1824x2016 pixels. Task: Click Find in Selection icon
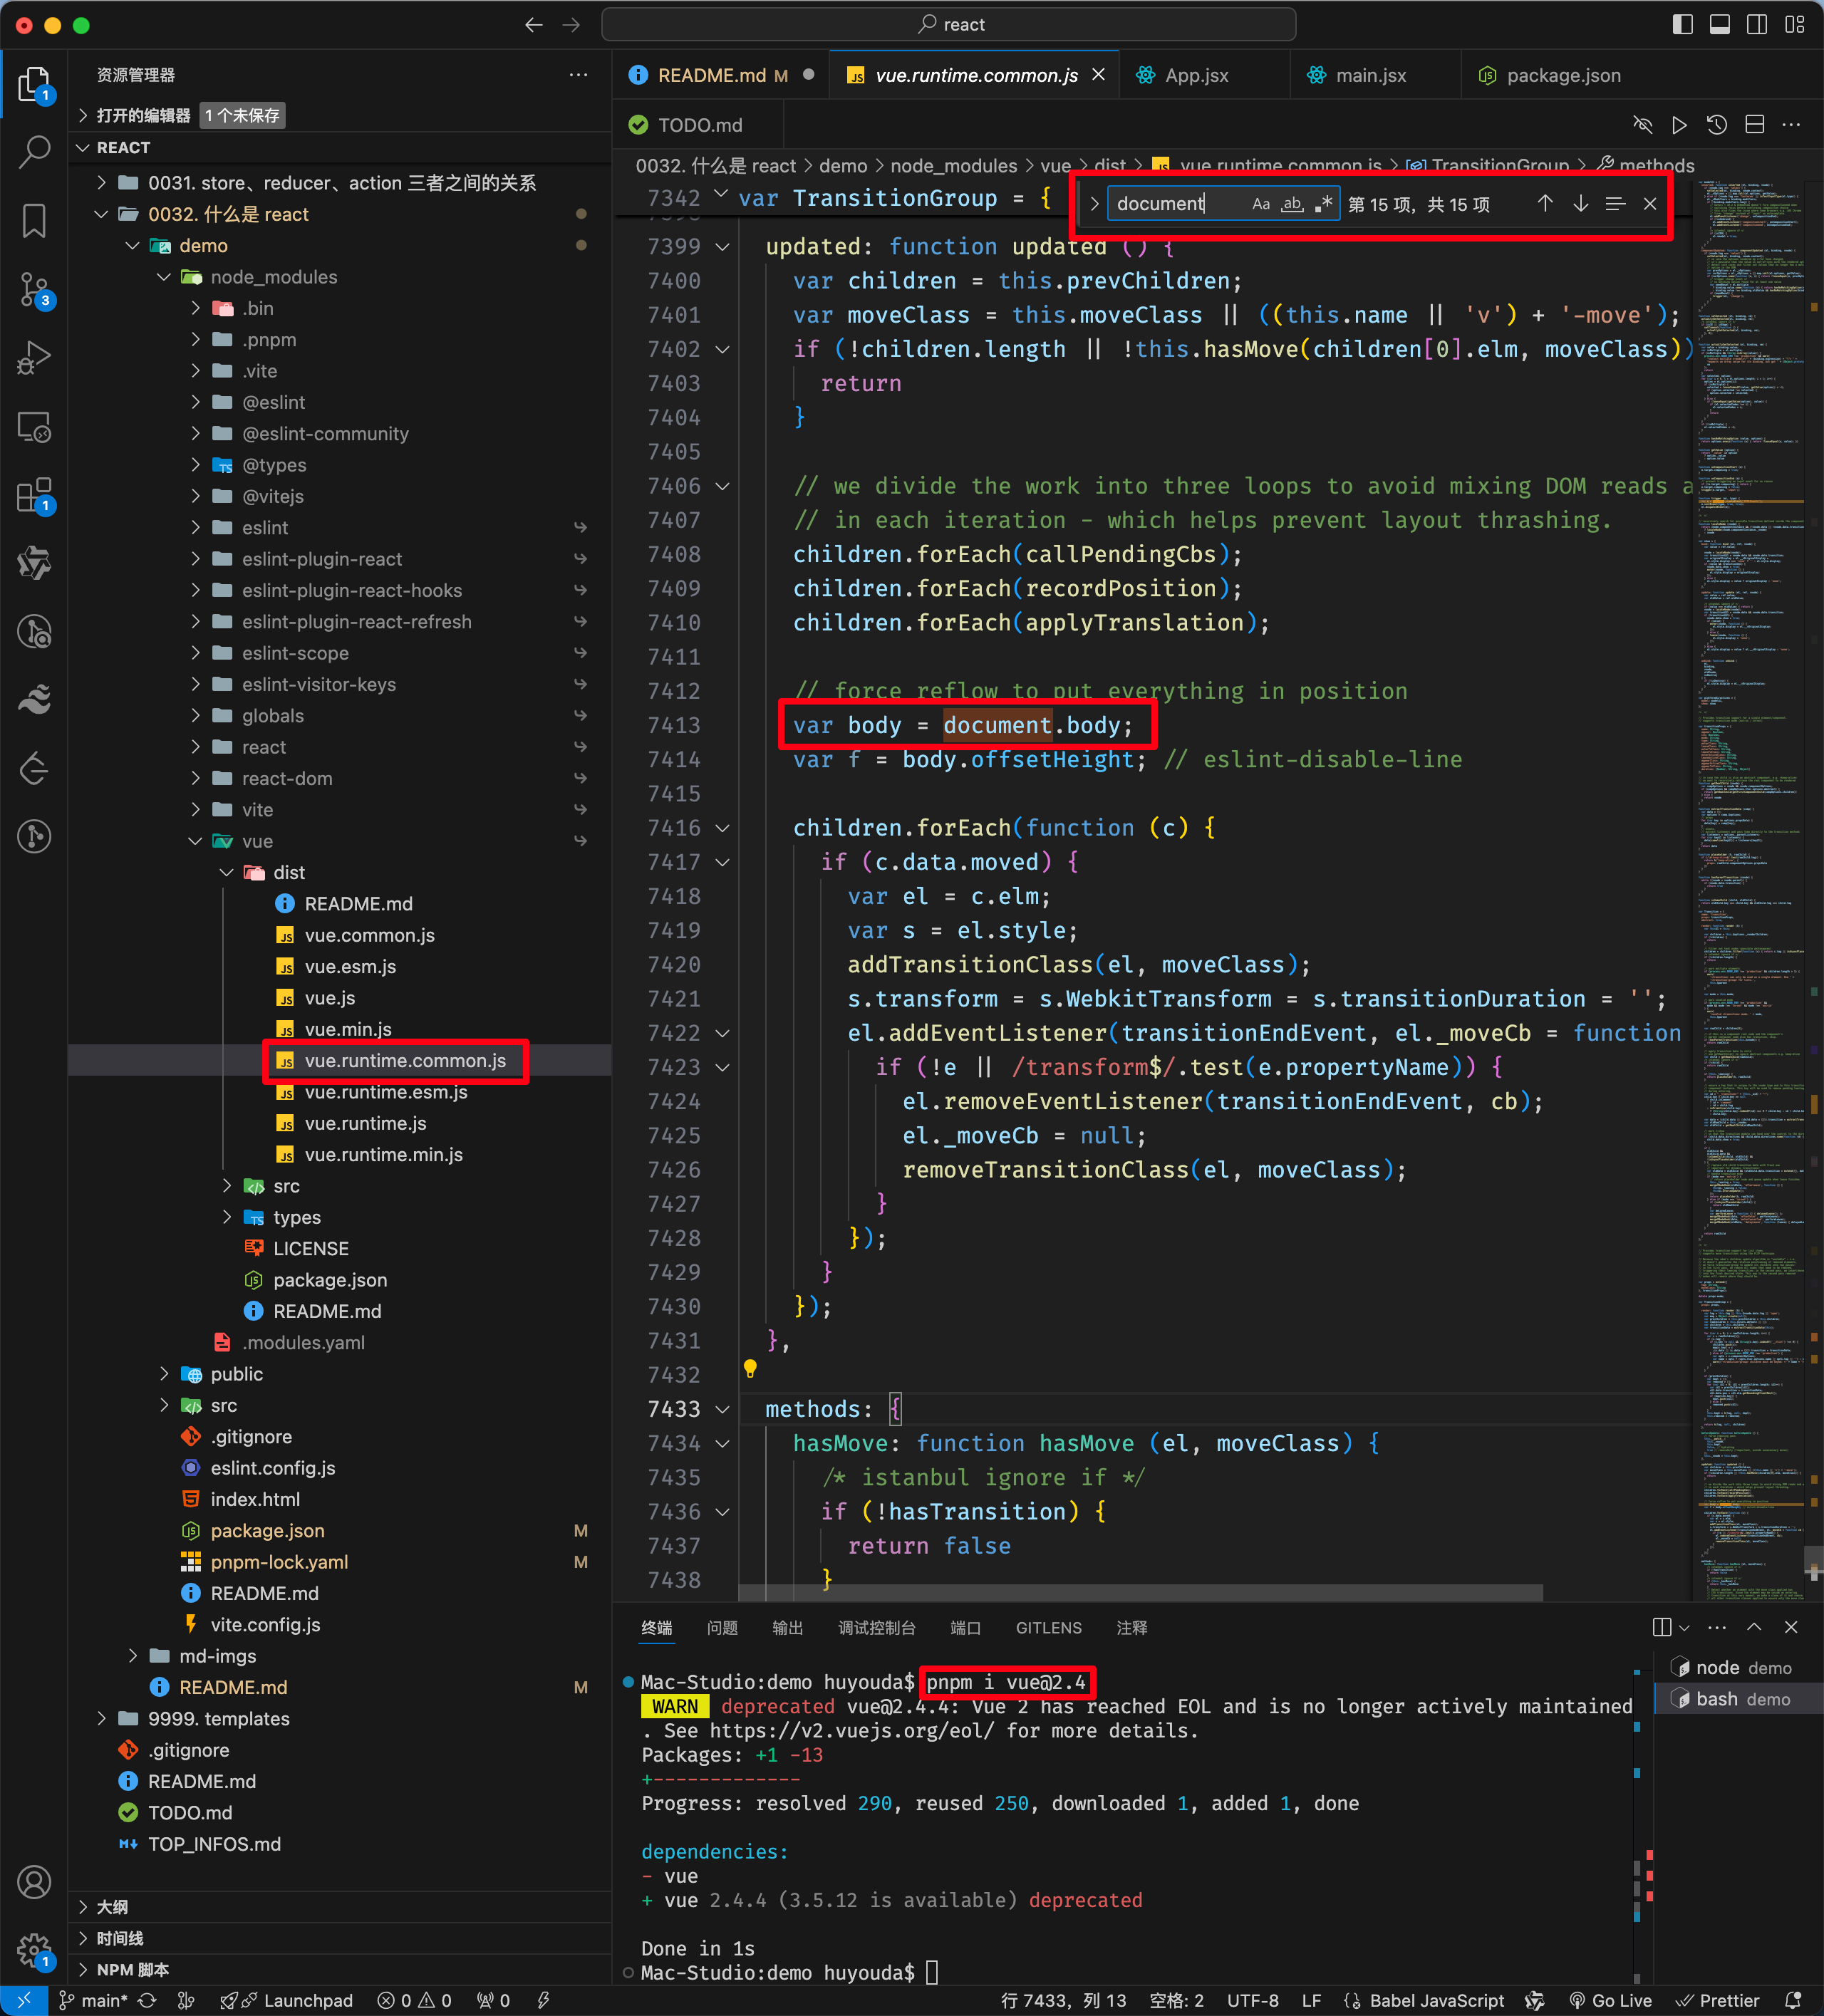tap(1615, 204)
